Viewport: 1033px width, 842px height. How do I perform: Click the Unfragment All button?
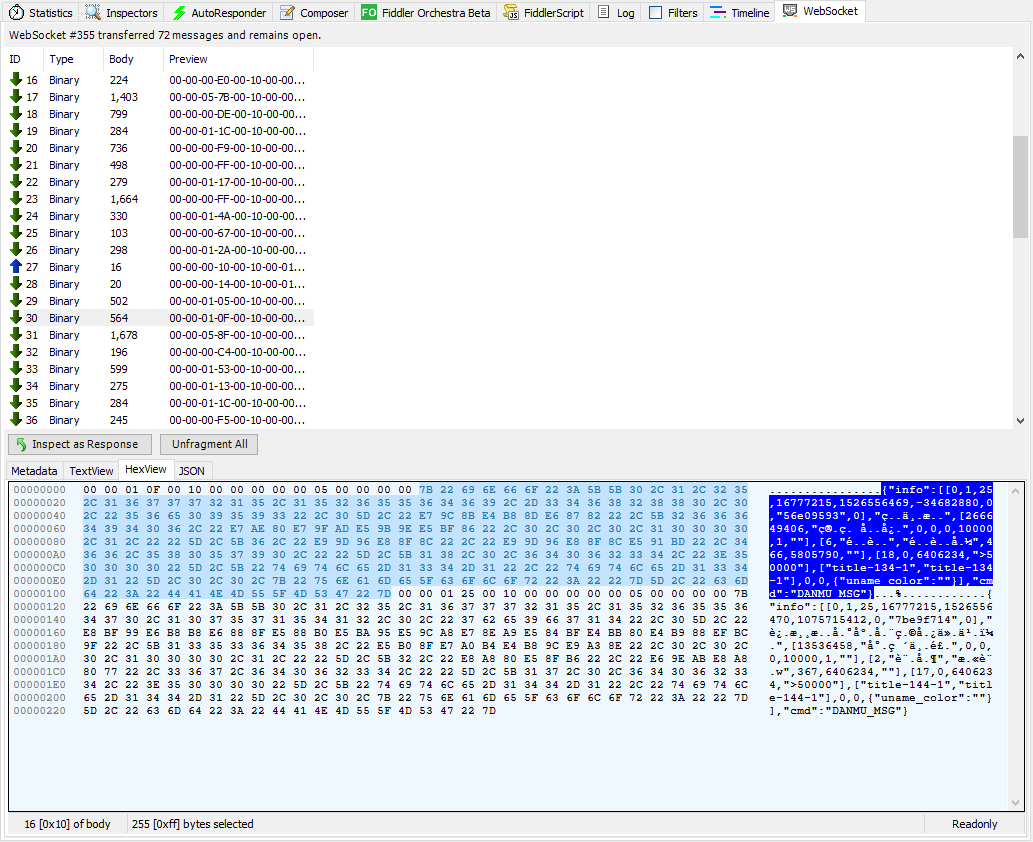point(209,444)
